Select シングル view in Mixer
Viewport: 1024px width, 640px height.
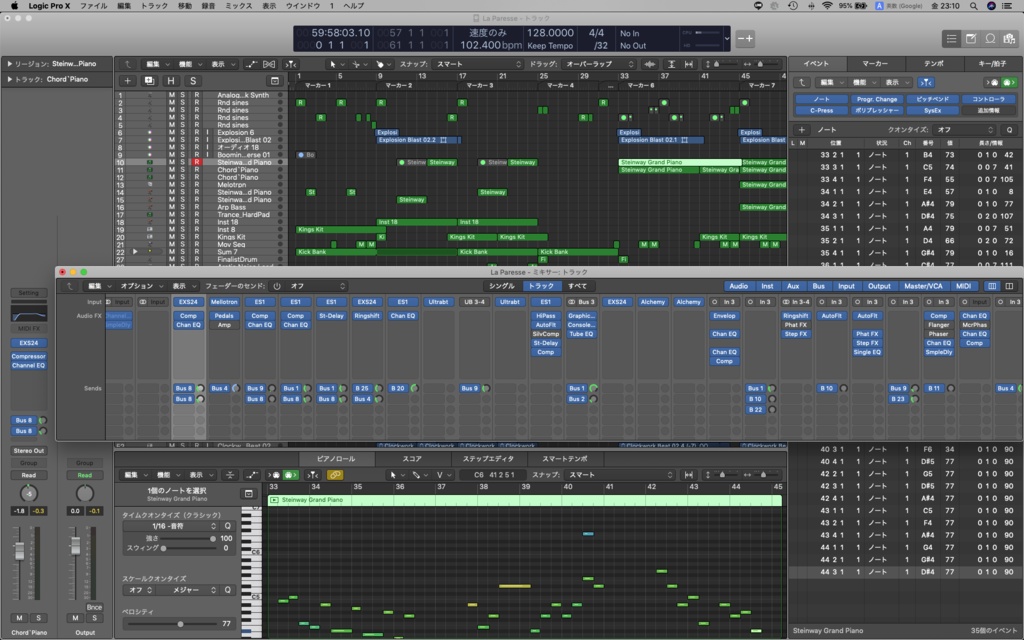coord(502,286)
